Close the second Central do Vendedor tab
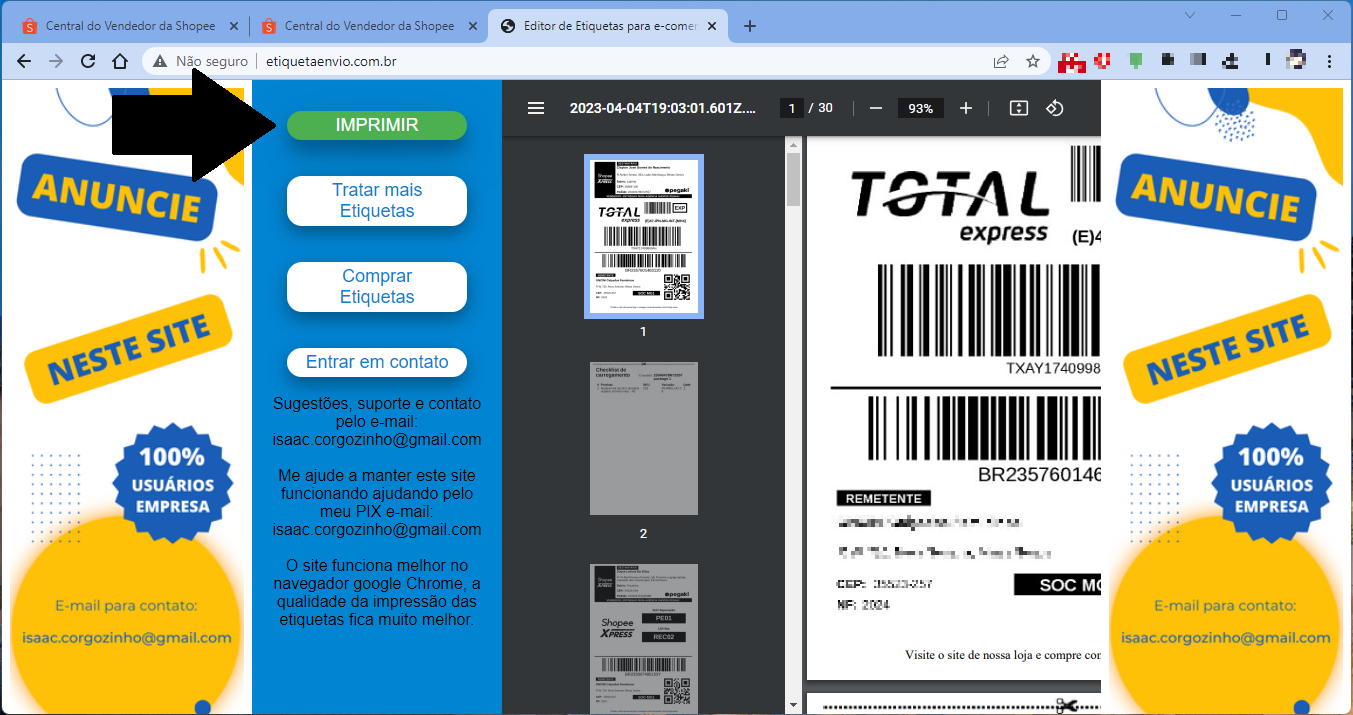The image size is (1353, 715). tap(471, 26)
